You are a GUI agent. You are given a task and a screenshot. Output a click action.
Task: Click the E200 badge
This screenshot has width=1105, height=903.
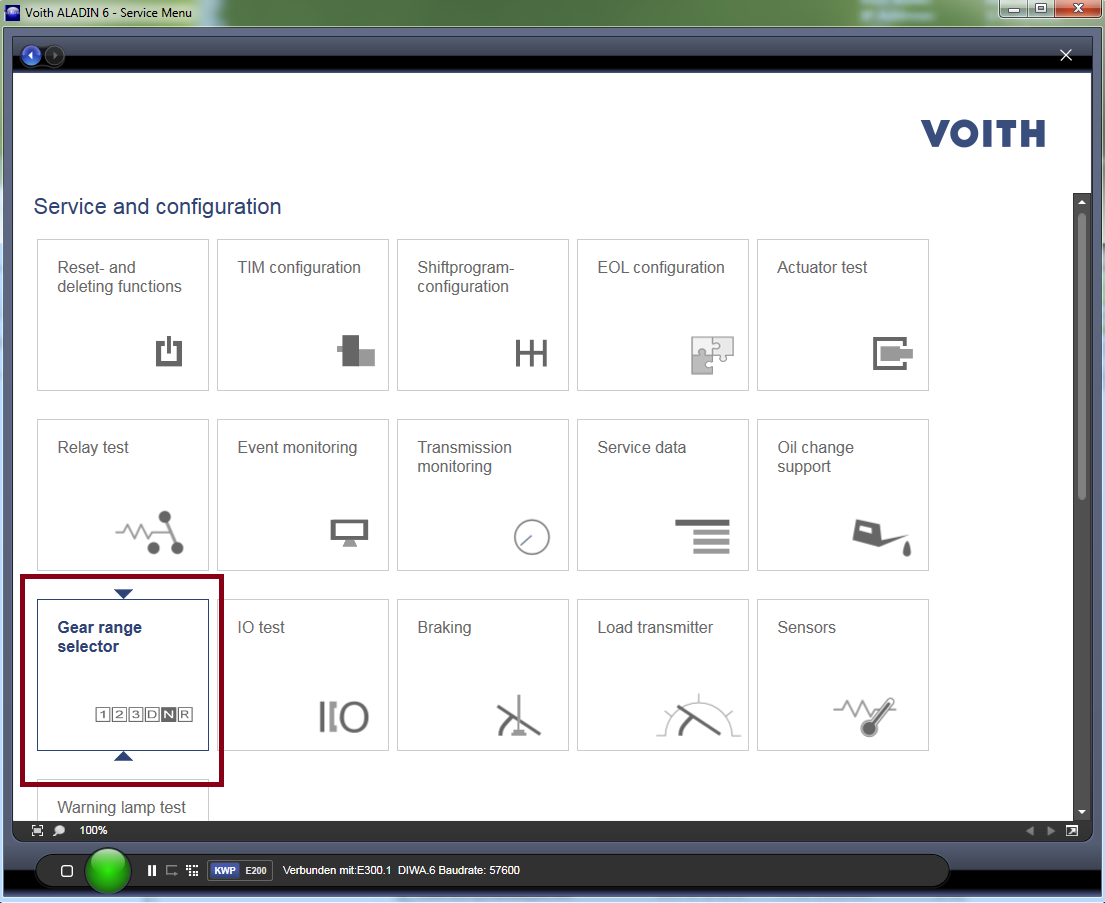[256, 871]
